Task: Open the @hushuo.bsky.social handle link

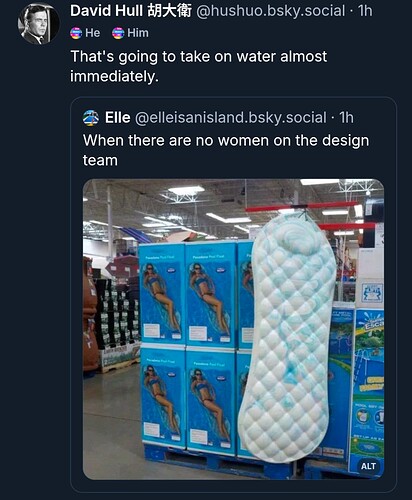Action: [271, 11]
